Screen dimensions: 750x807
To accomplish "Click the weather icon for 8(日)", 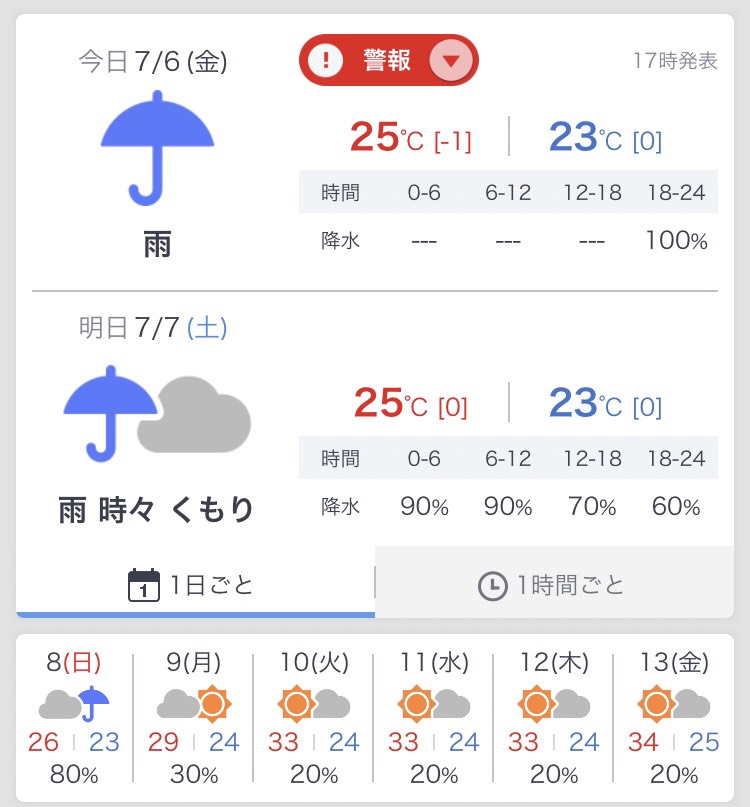I will coord(74,705).
